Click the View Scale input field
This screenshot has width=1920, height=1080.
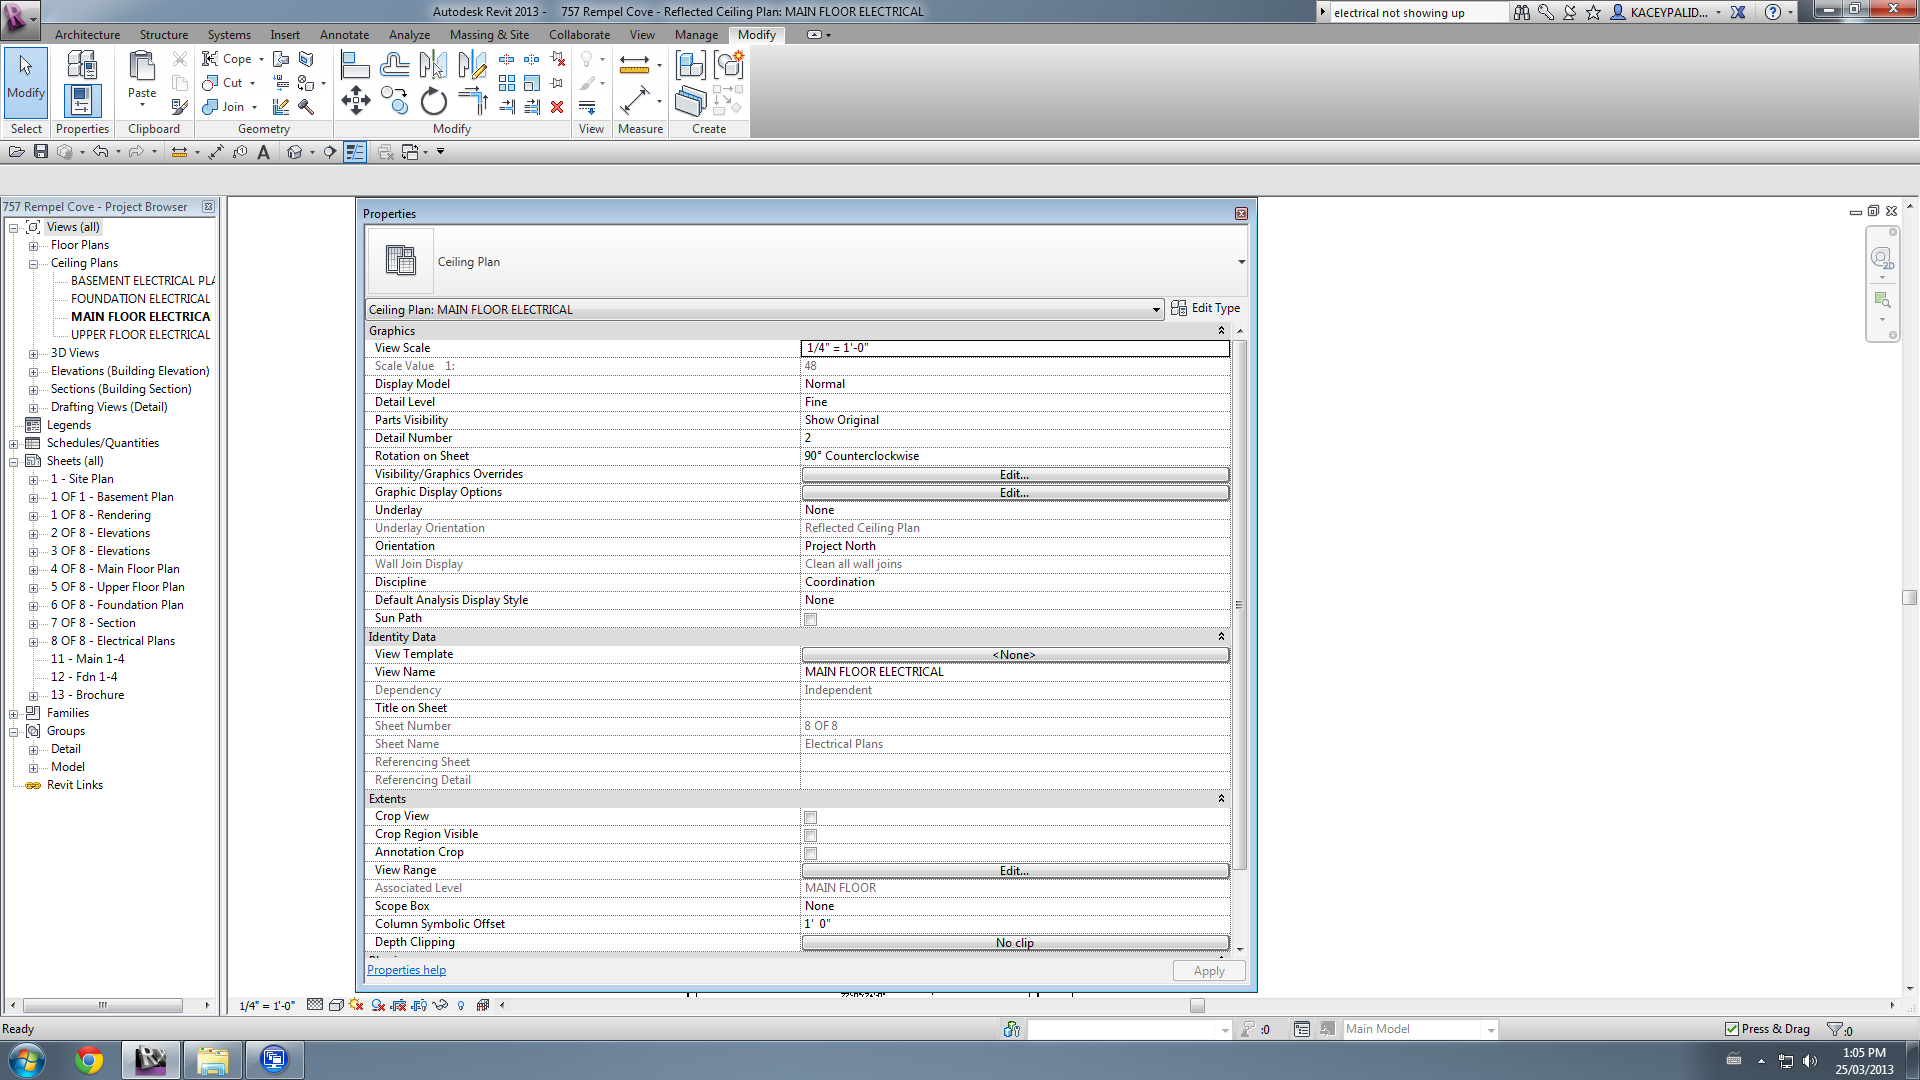pos(1014,348)
